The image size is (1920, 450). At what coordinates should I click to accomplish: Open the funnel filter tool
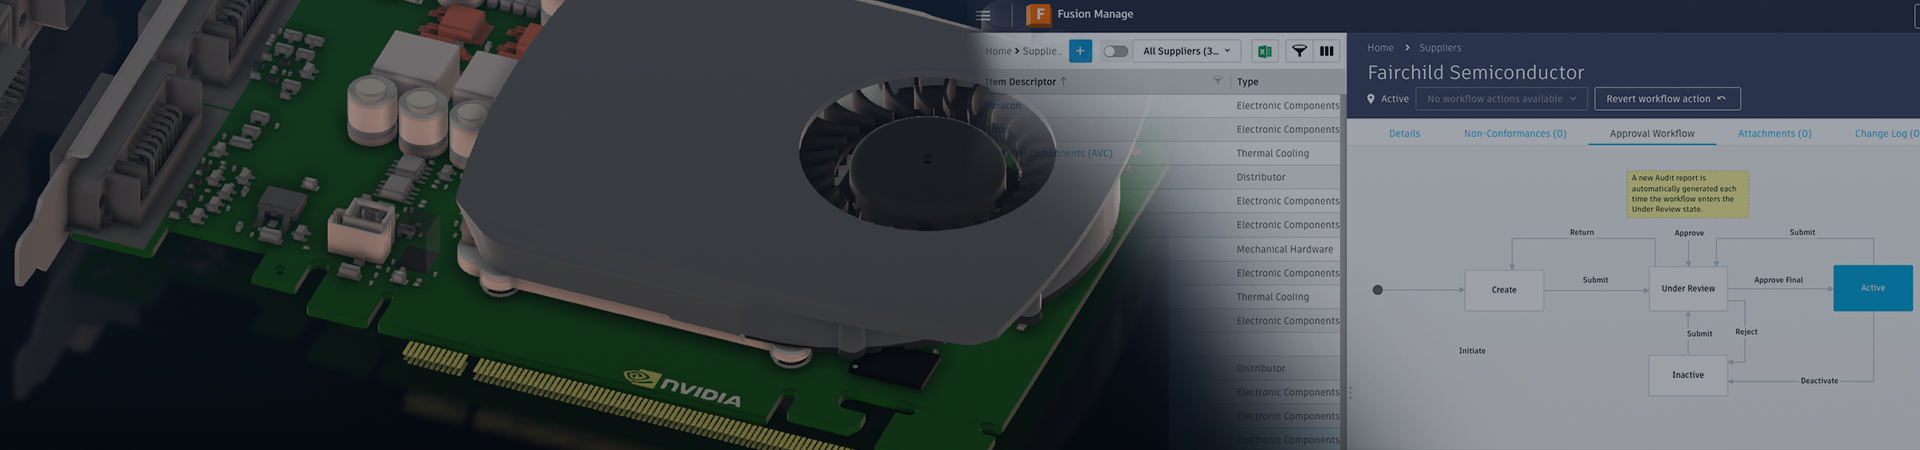tap(1299, 51)
